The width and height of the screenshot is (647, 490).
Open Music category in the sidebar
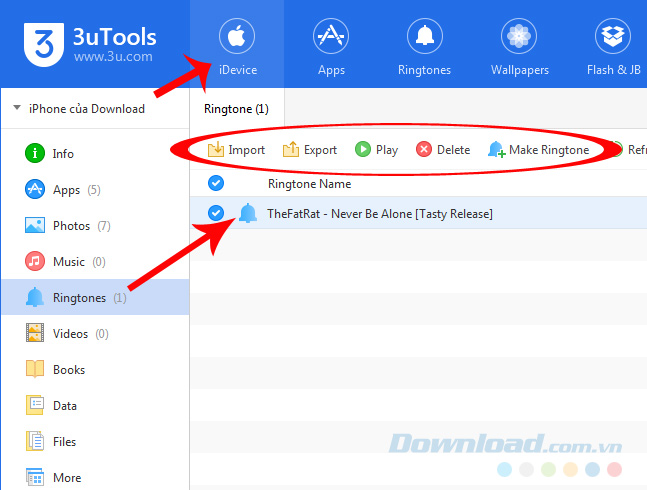coord(68,262)
